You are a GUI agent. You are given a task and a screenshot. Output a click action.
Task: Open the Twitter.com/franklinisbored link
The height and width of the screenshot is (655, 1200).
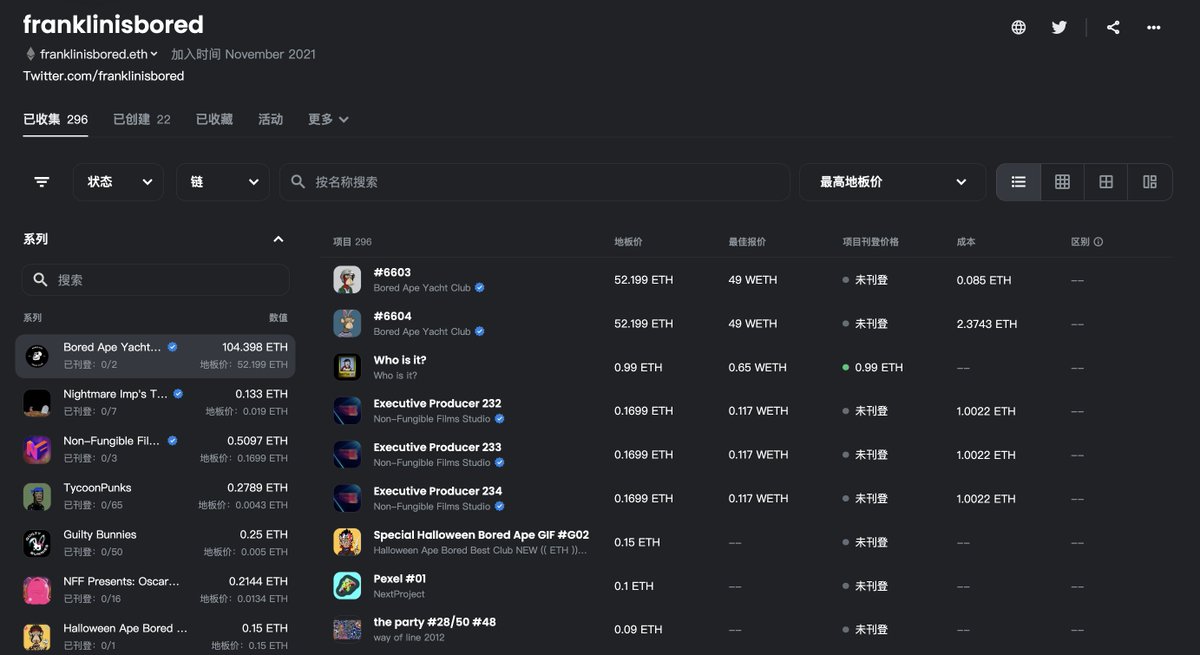(103, 75)
